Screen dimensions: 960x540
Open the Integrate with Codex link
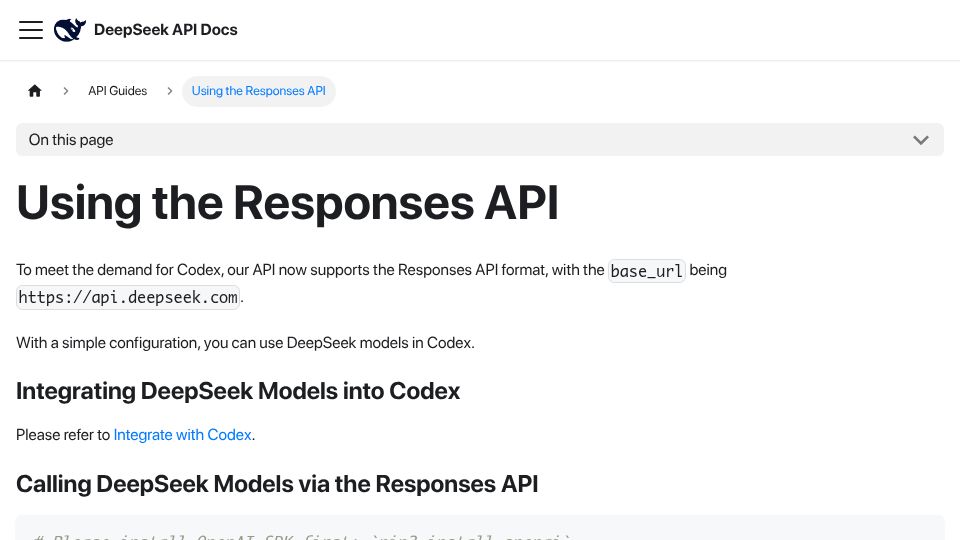tap(182, 435)
